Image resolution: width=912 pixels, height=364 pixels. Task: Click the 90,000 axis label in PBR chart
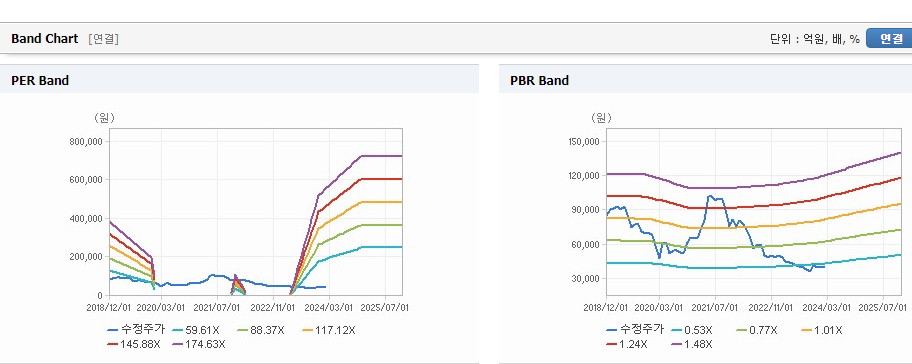586,210
